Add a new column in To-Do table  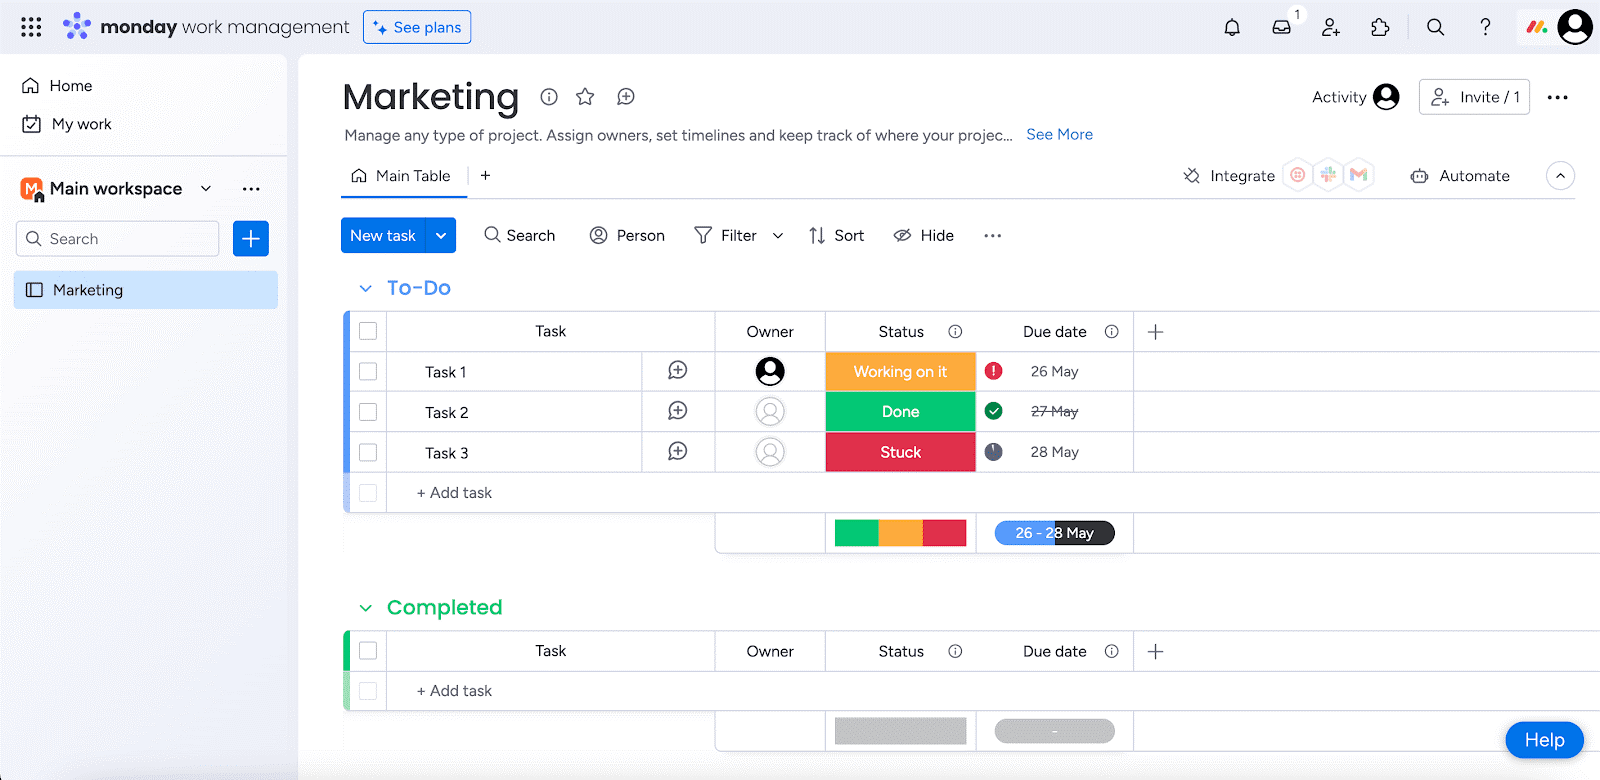coord(1155,332)
